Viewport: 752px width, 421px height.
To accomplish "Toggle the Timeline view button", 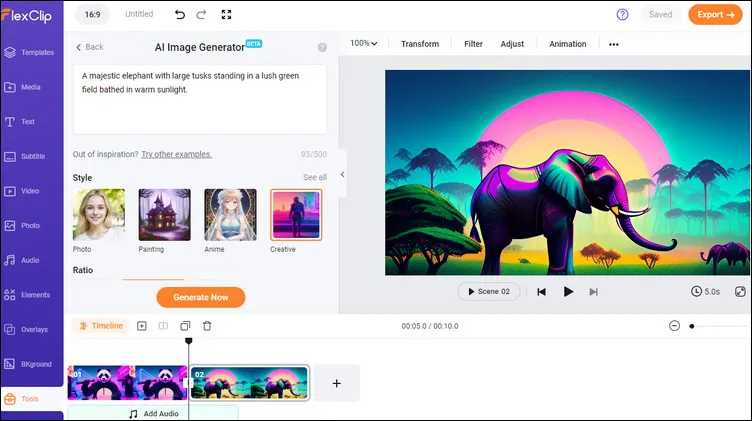I will [x=101, y=326].
